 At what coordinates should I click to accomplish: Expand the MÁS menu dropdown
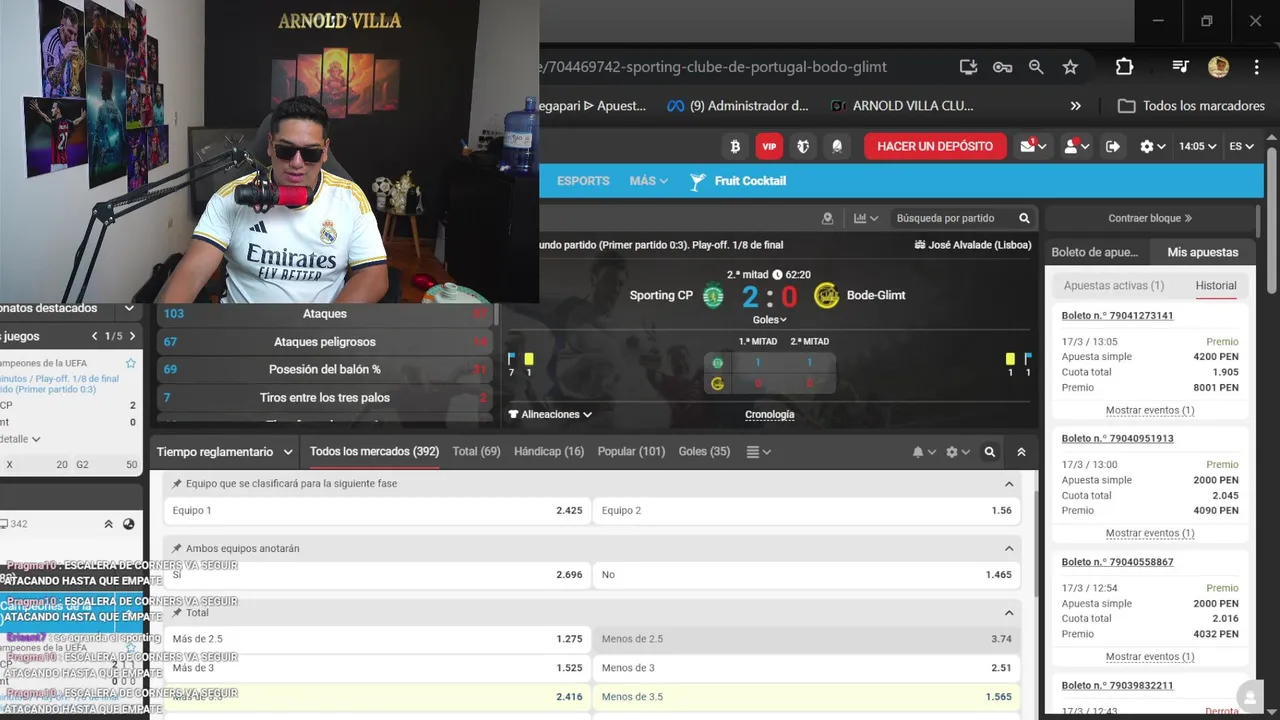click(648, 181)
